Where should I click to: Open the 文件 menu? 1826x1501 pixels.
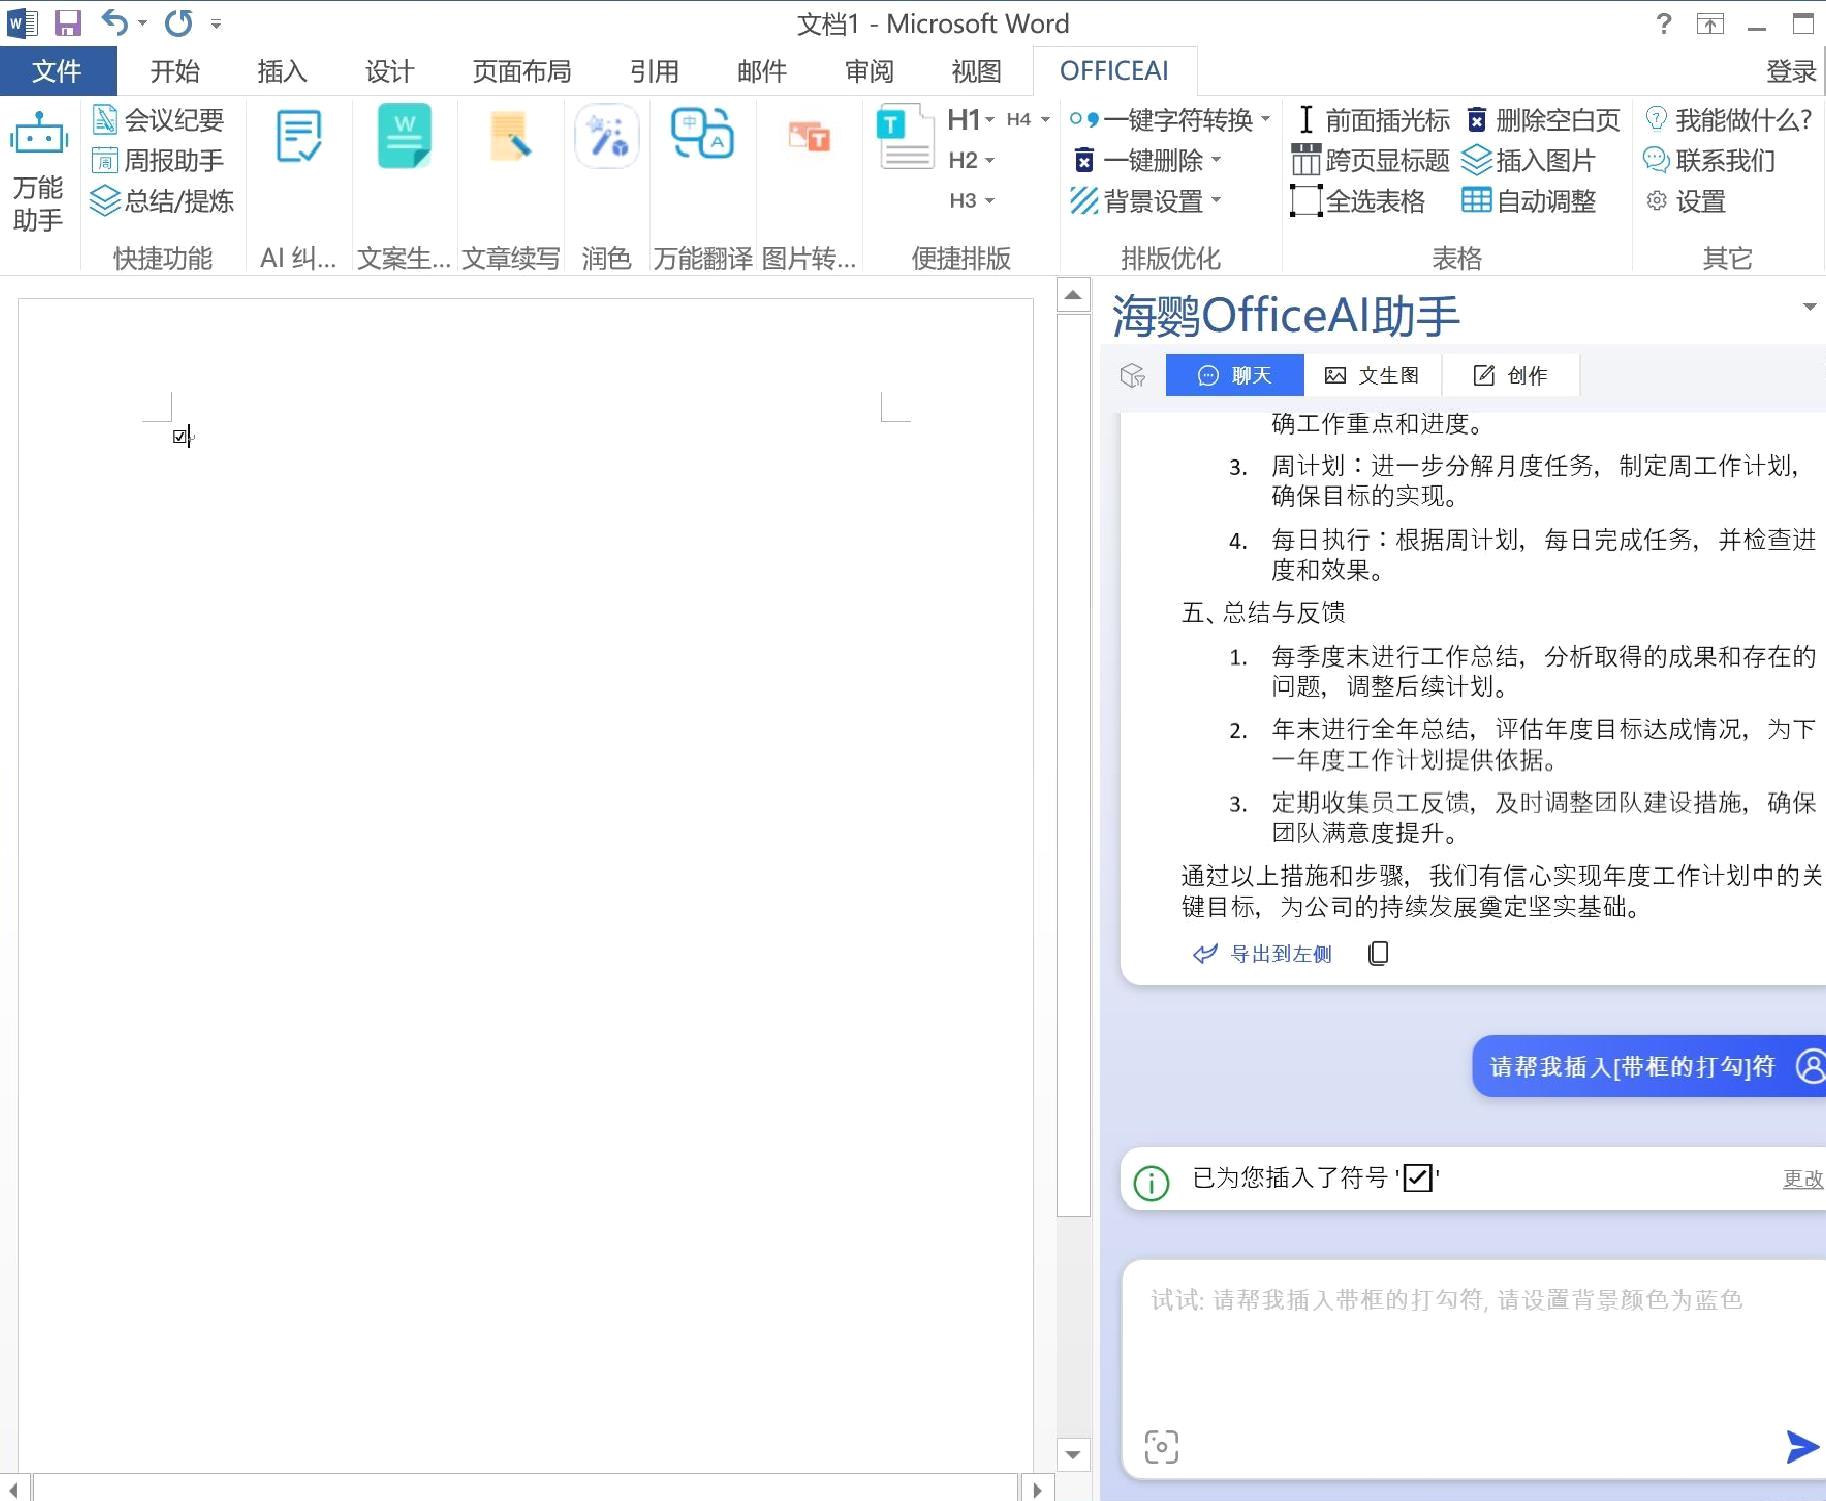pos(57,71)
